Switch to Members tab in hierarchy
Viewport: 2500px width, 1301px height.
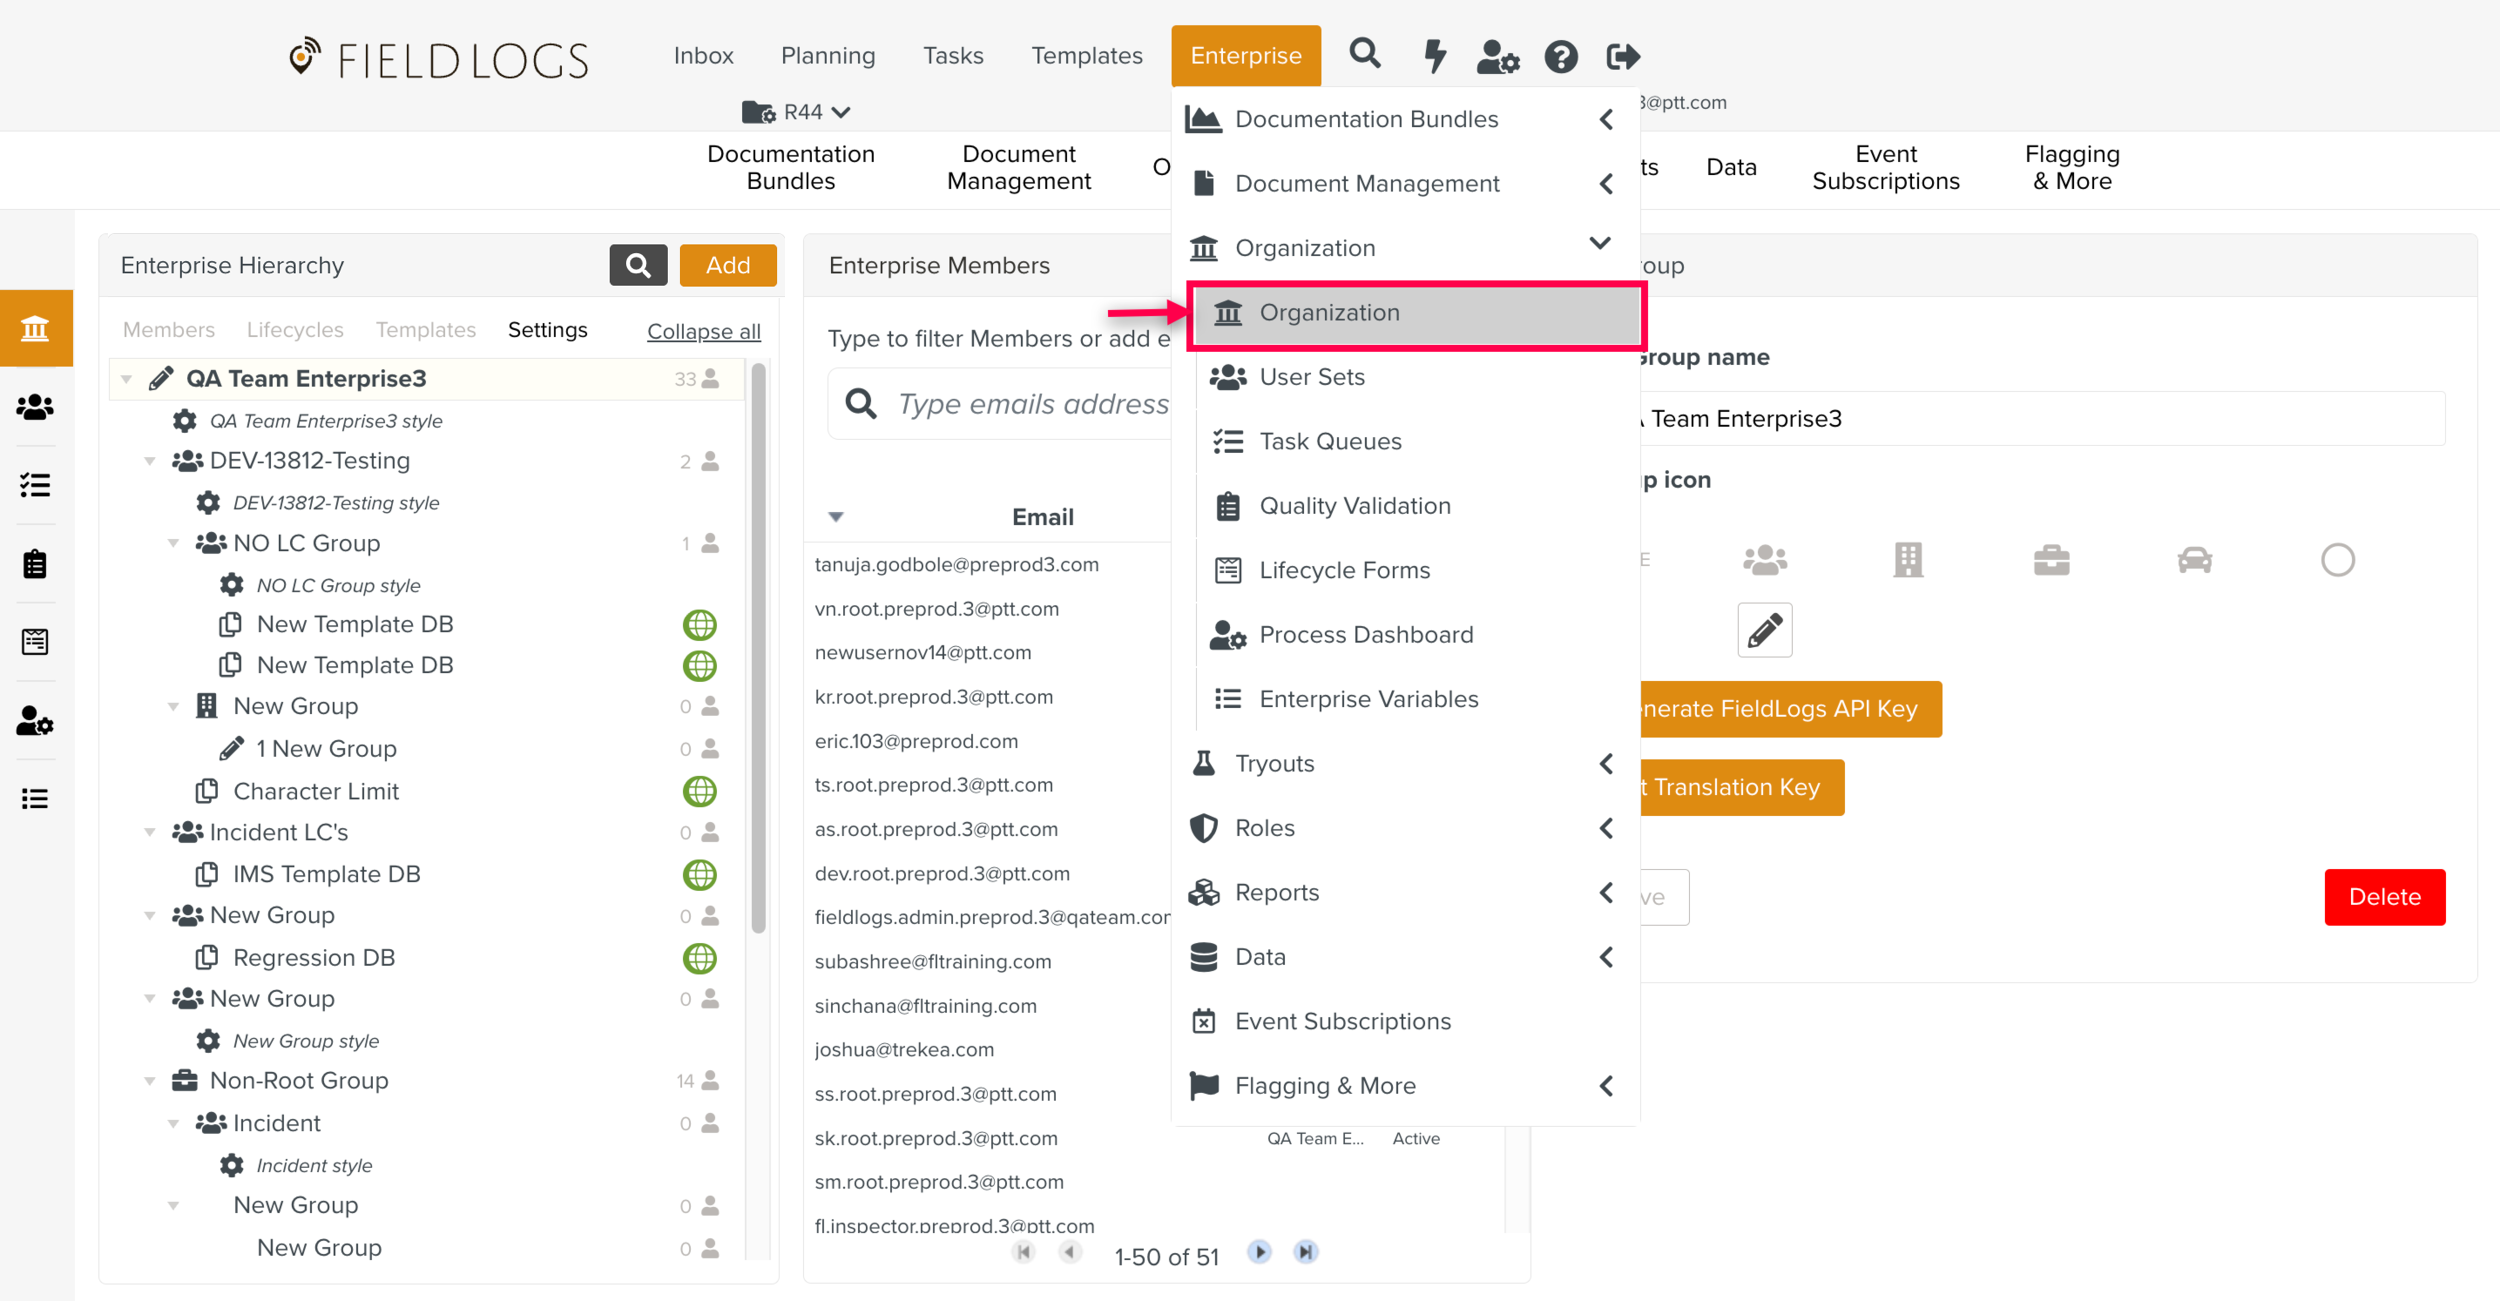[168, 330]
